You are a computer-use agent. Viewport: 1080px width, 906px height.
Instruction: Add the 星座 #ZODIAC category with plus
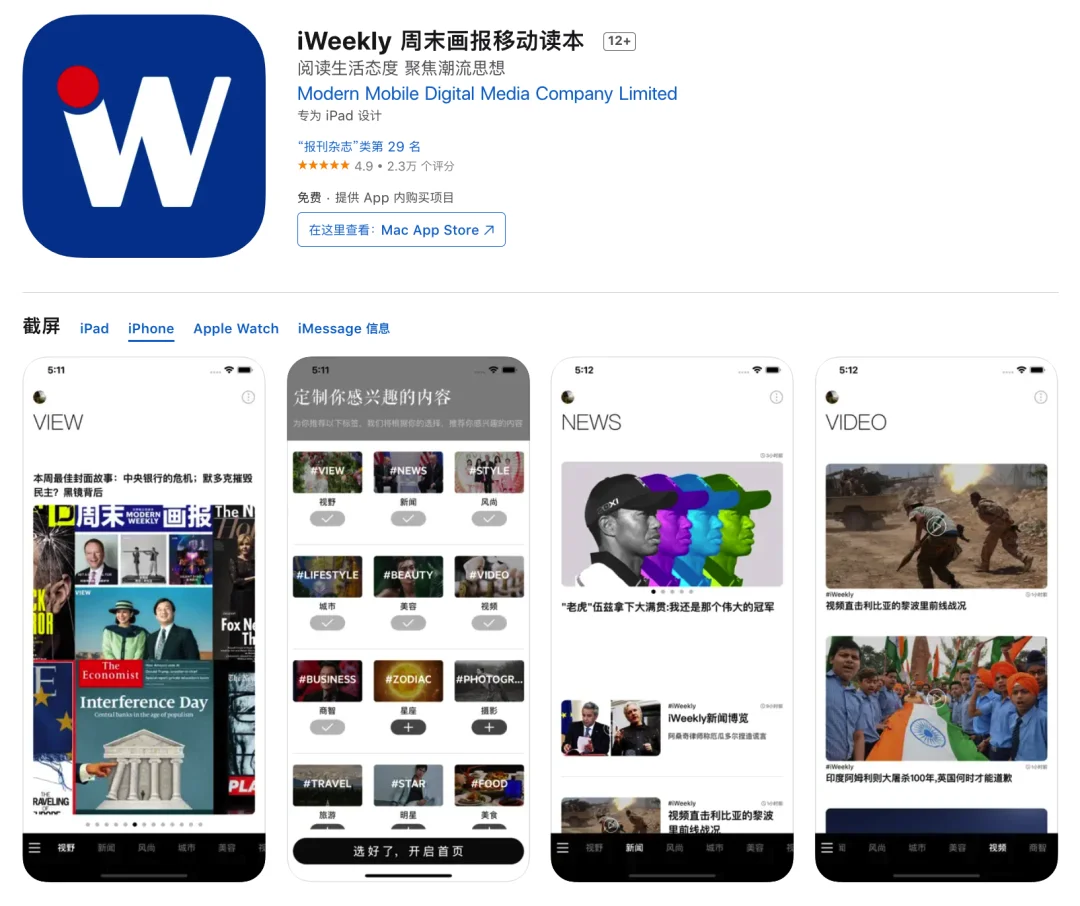coord(408,727)
